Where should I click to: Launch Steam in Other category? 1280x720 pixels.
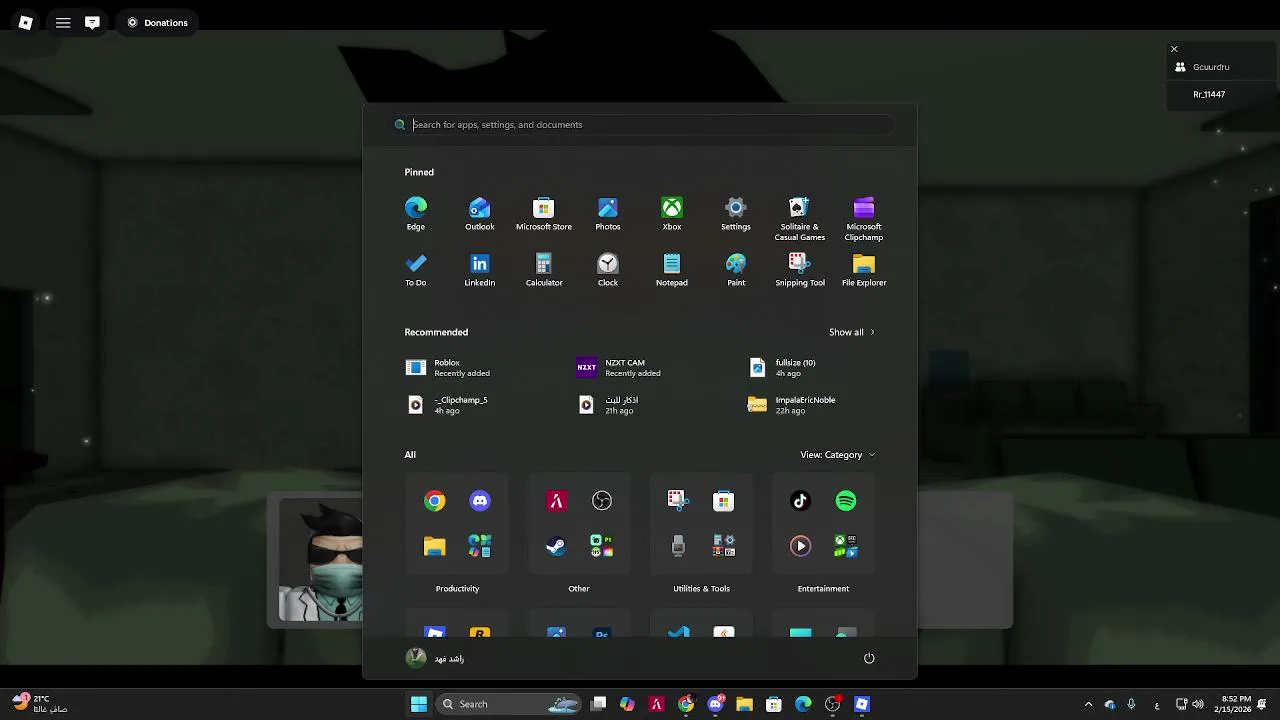click(x=557, y=546)
